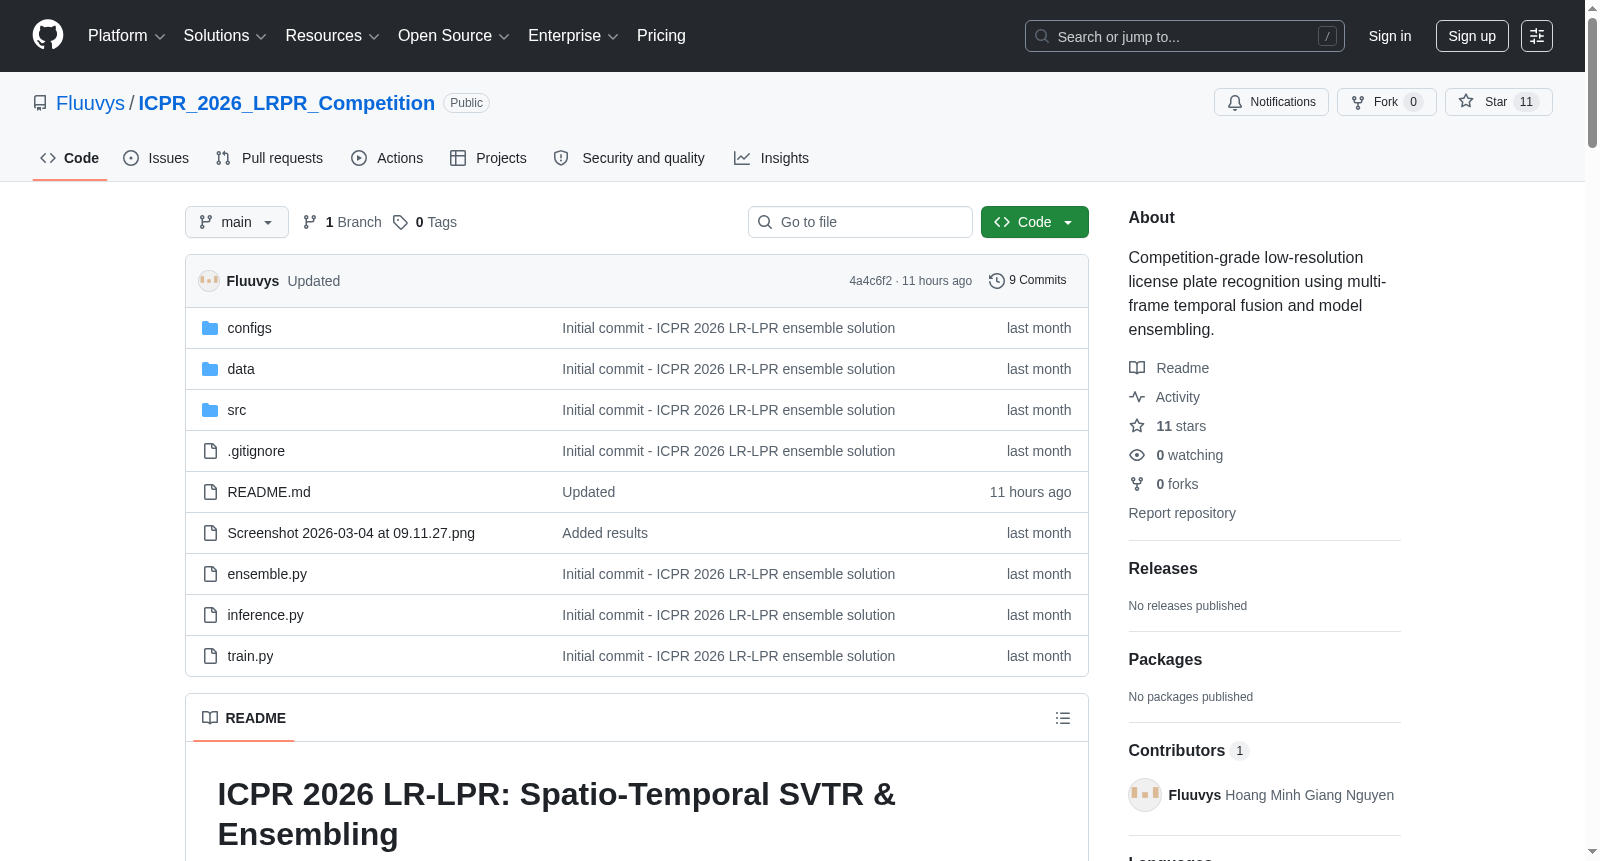
Task: Open the Releases heading link
Action: [x=1163, y=568]
